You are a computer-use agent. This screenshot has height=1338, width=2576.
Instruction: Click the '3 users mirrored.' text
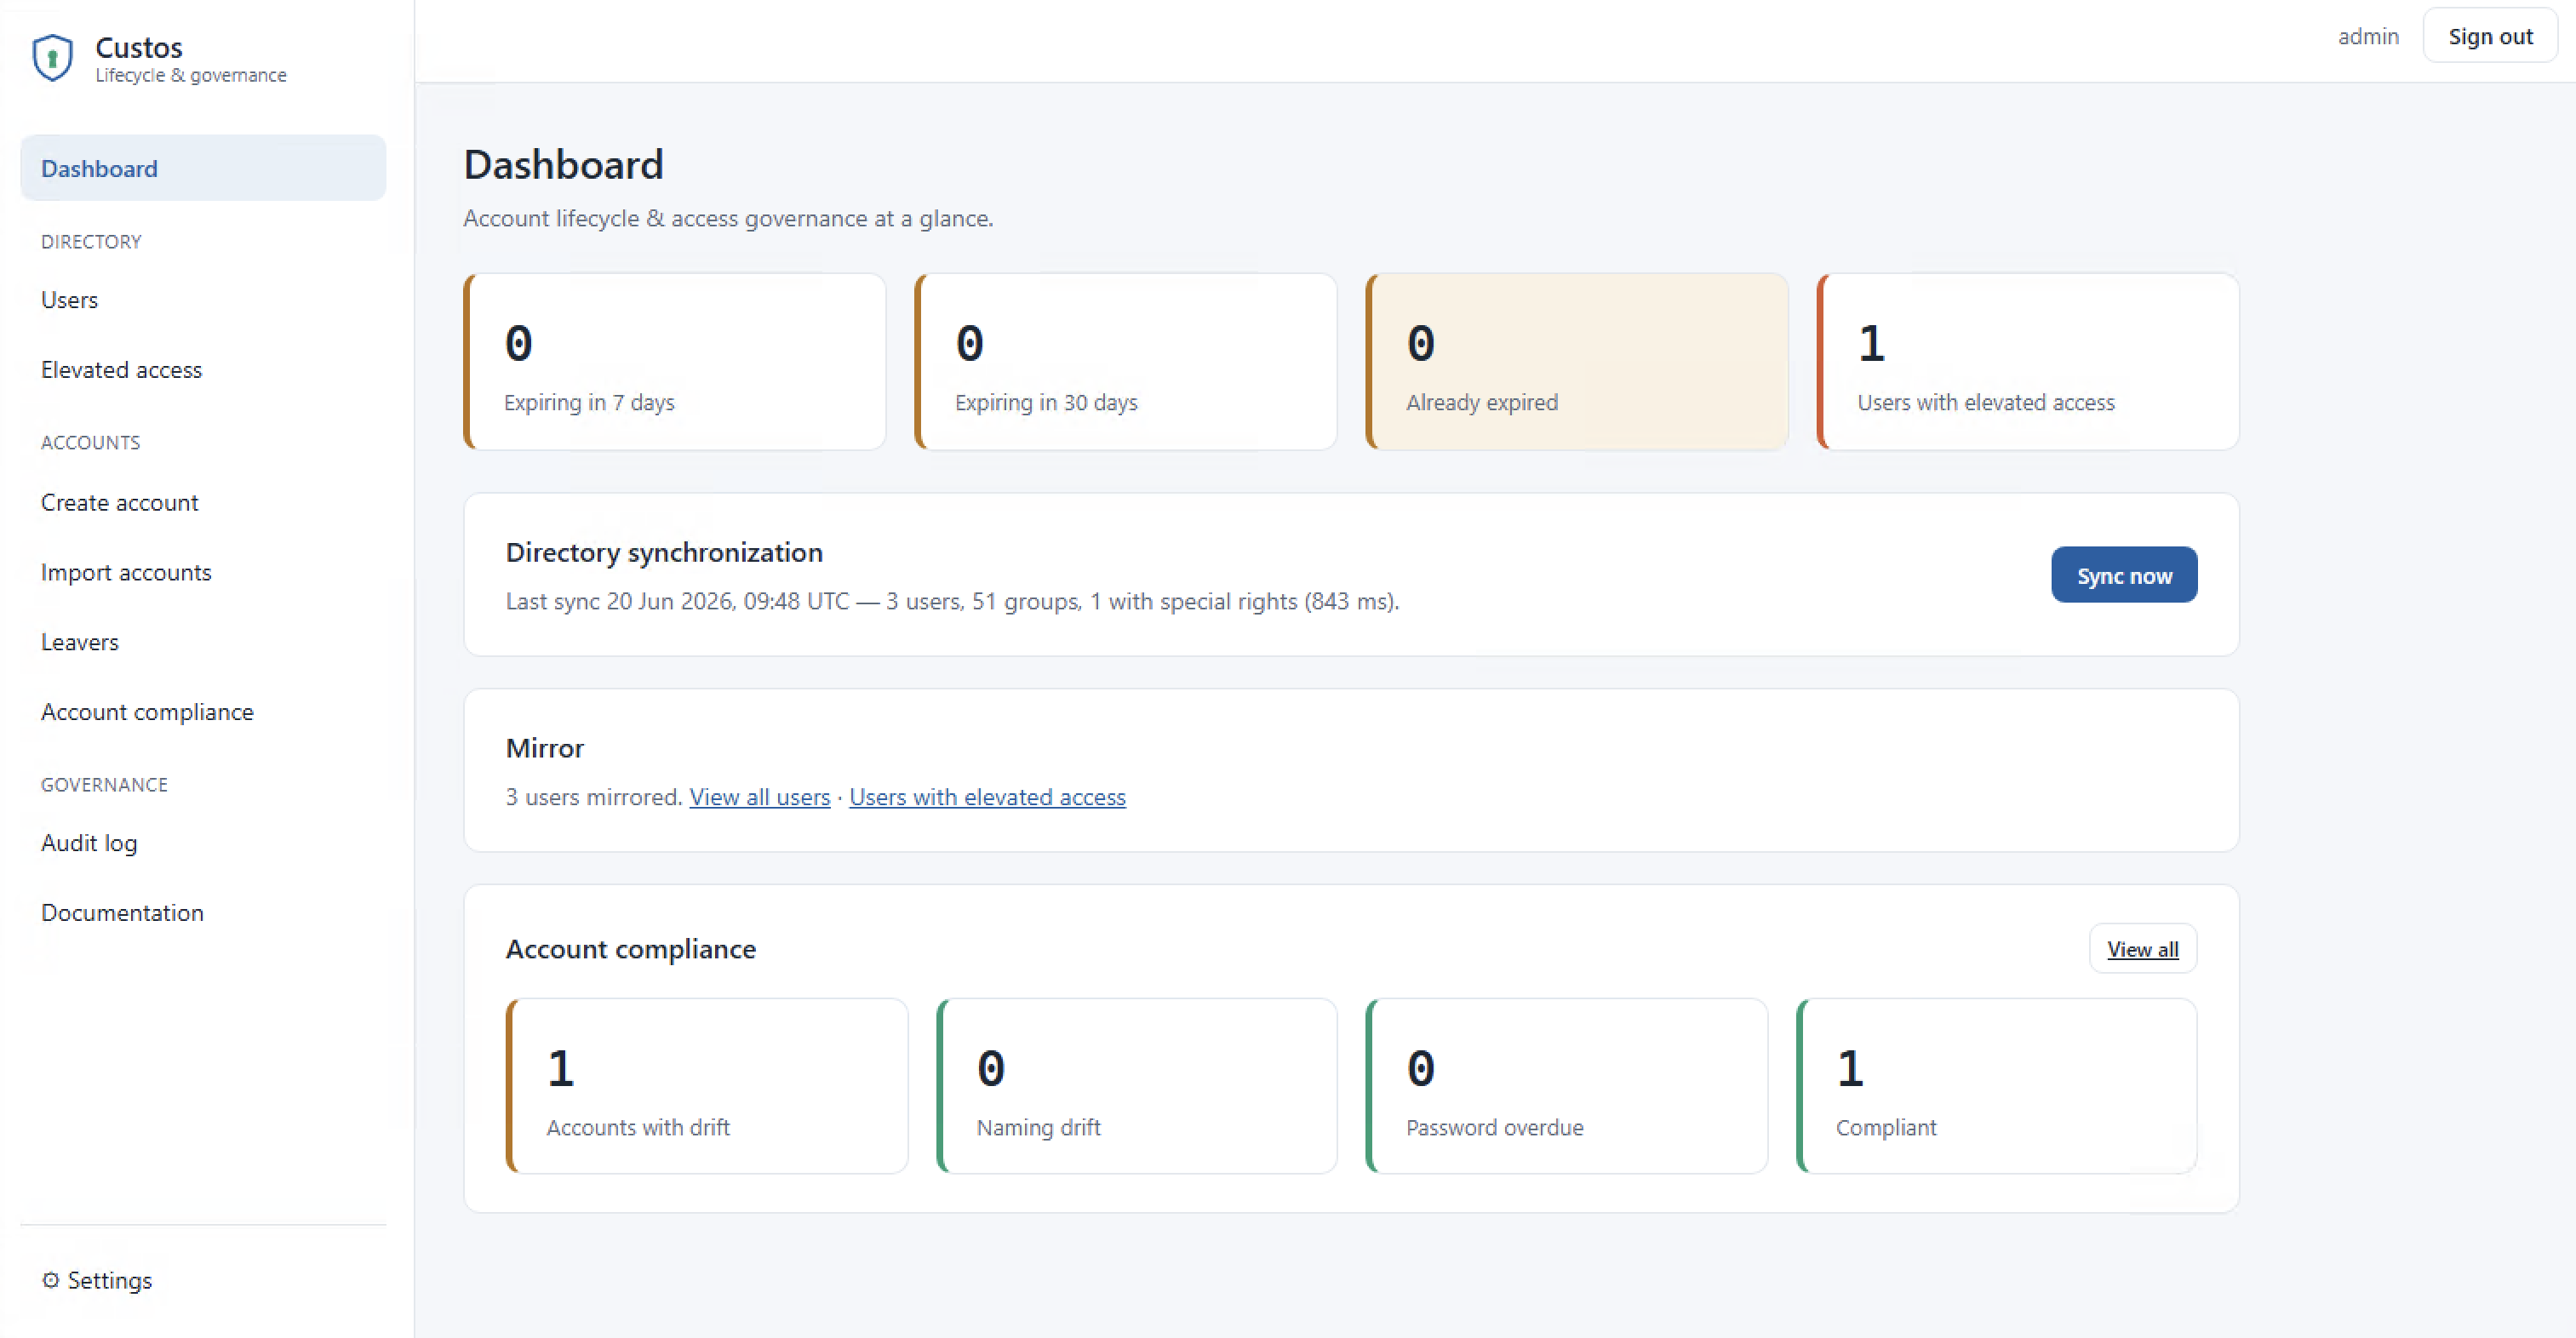pyautogui.click(x=594, y=797)
